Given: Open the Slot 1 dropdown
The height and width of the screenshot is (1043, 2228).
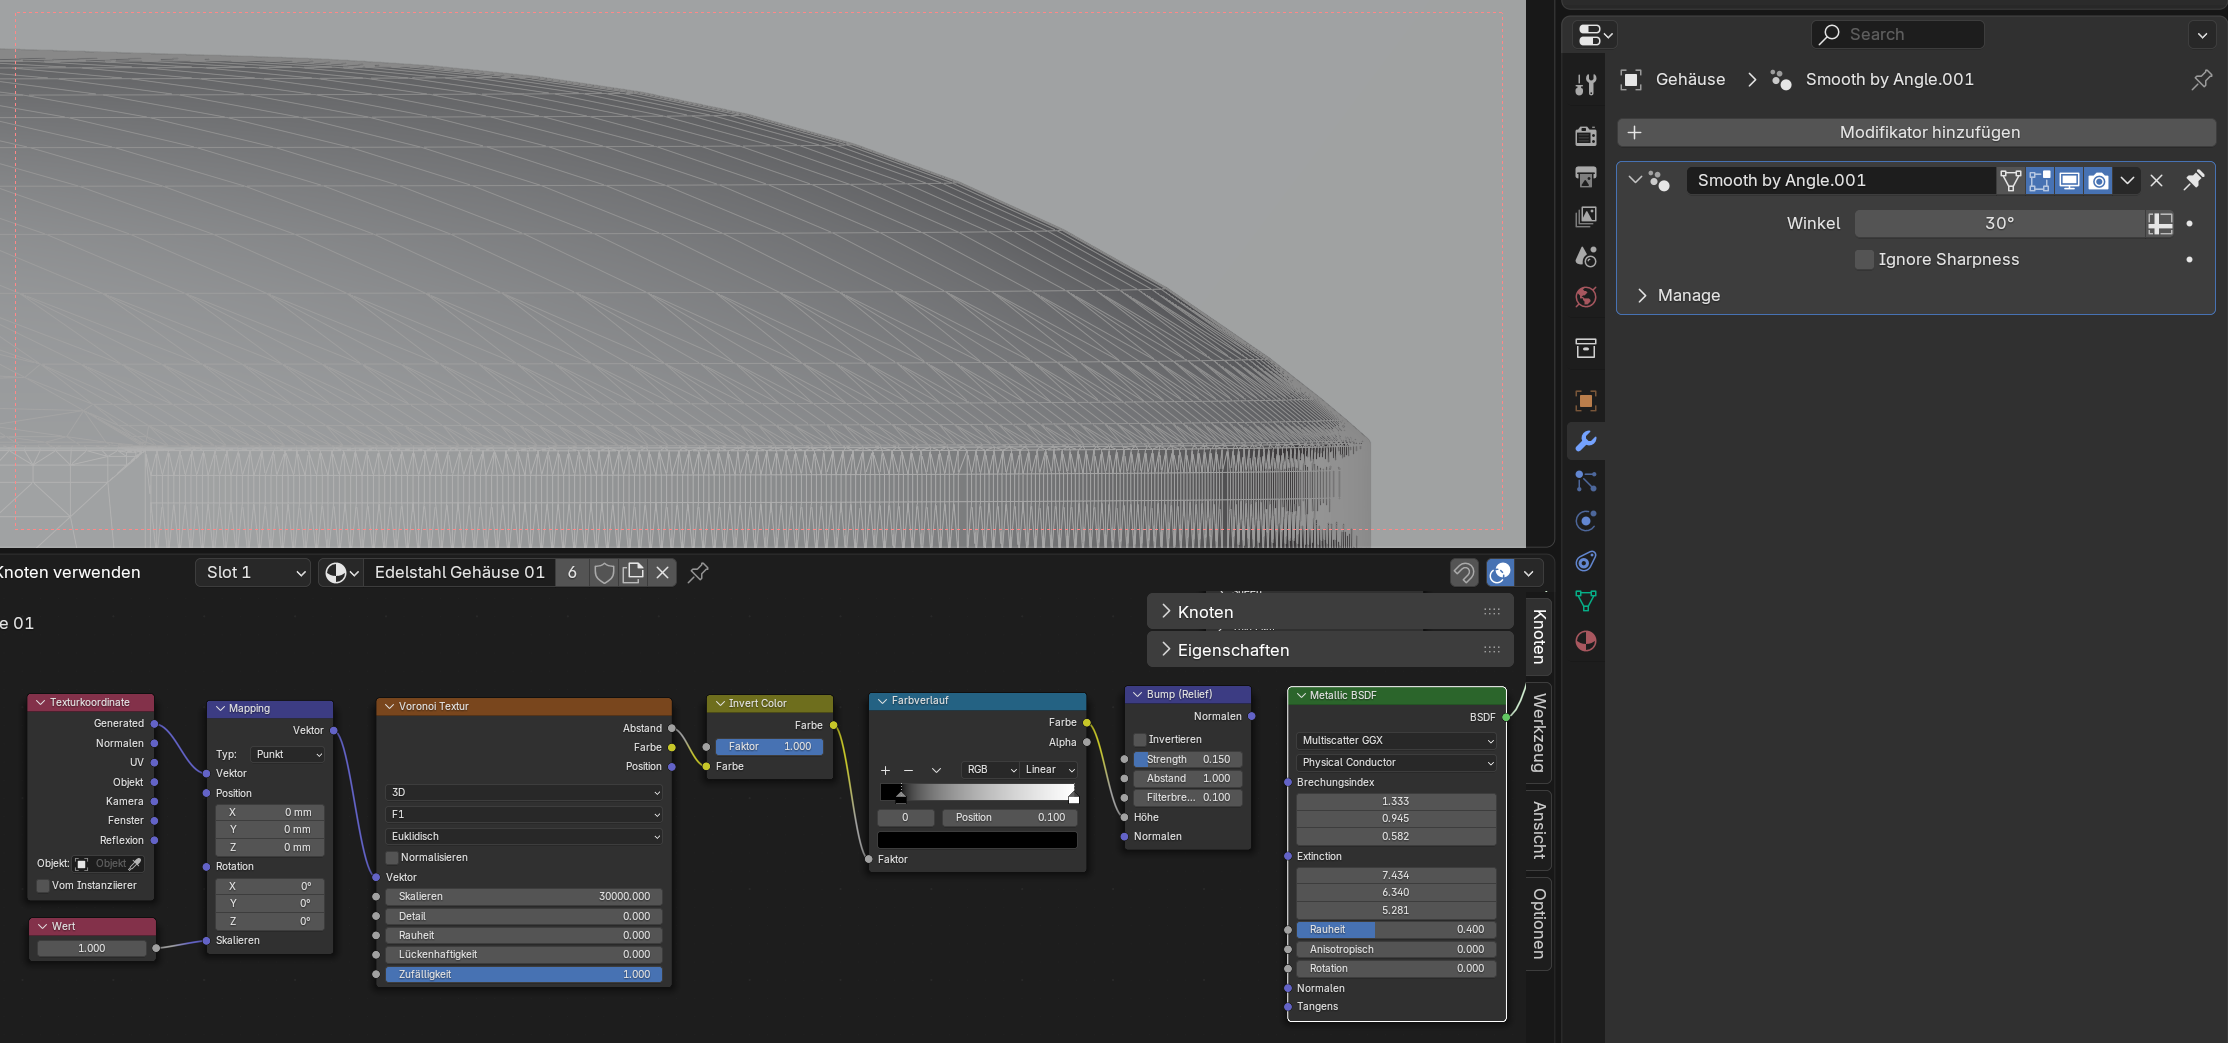Looking at the screenshot, I should tap(253, 573).
